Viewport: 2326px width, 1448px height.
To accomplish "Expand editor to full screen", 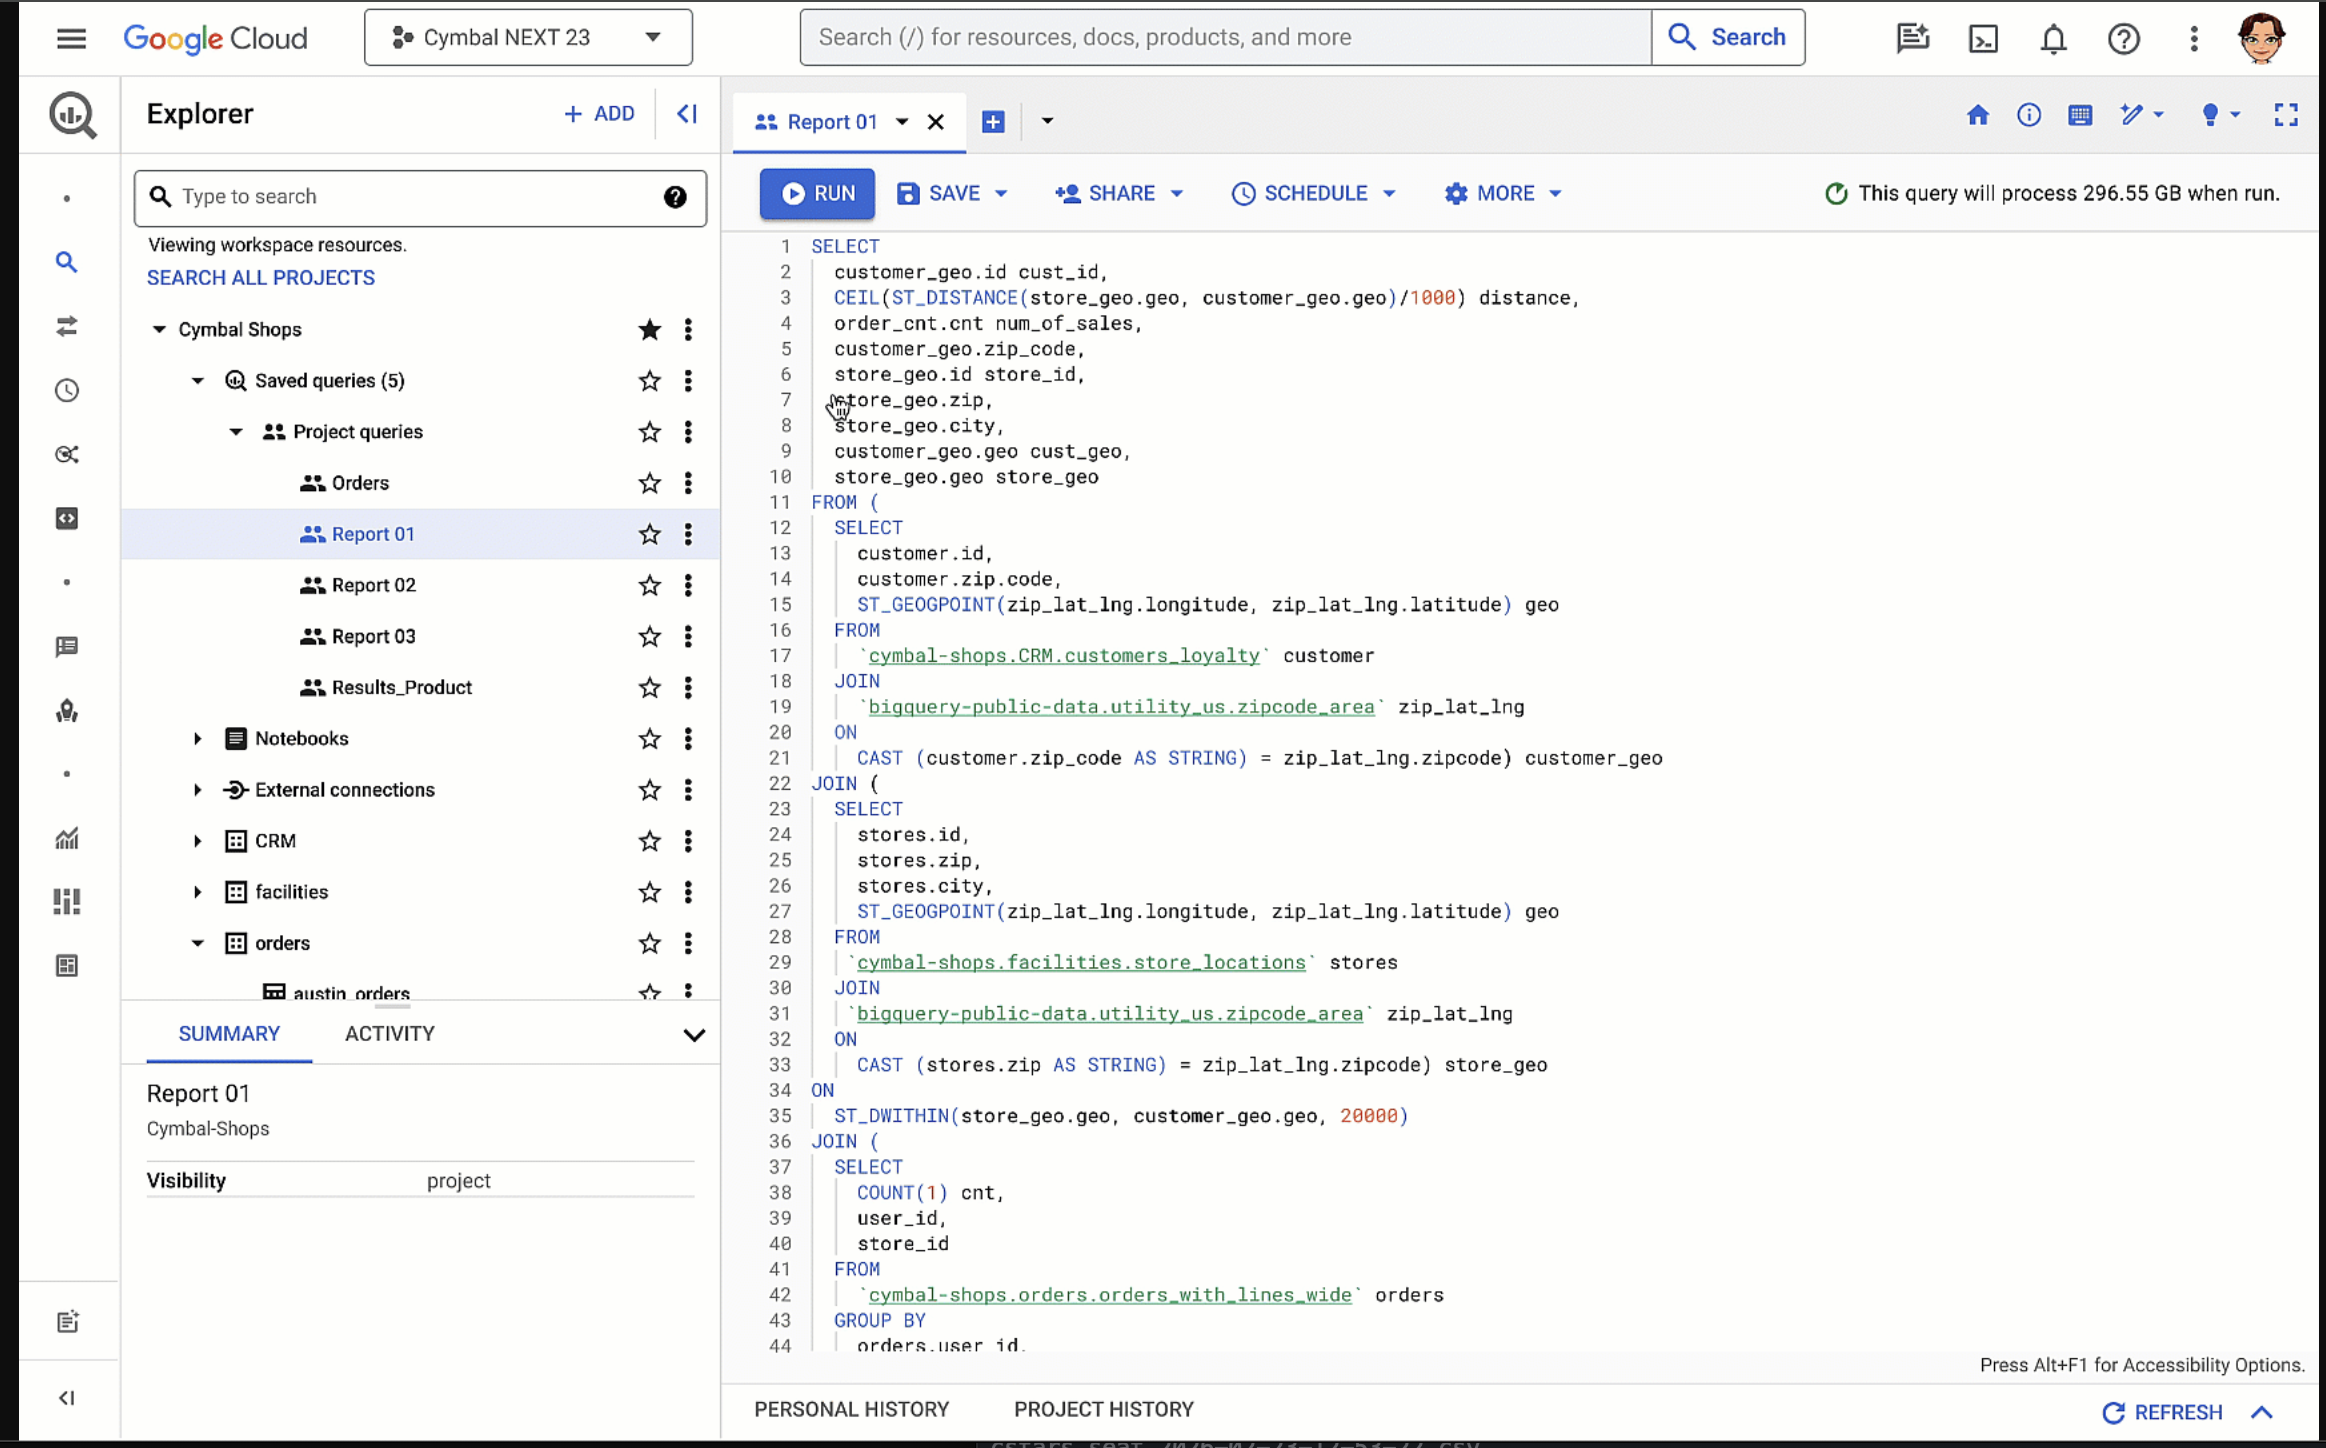I will (x=2285, y=115).
